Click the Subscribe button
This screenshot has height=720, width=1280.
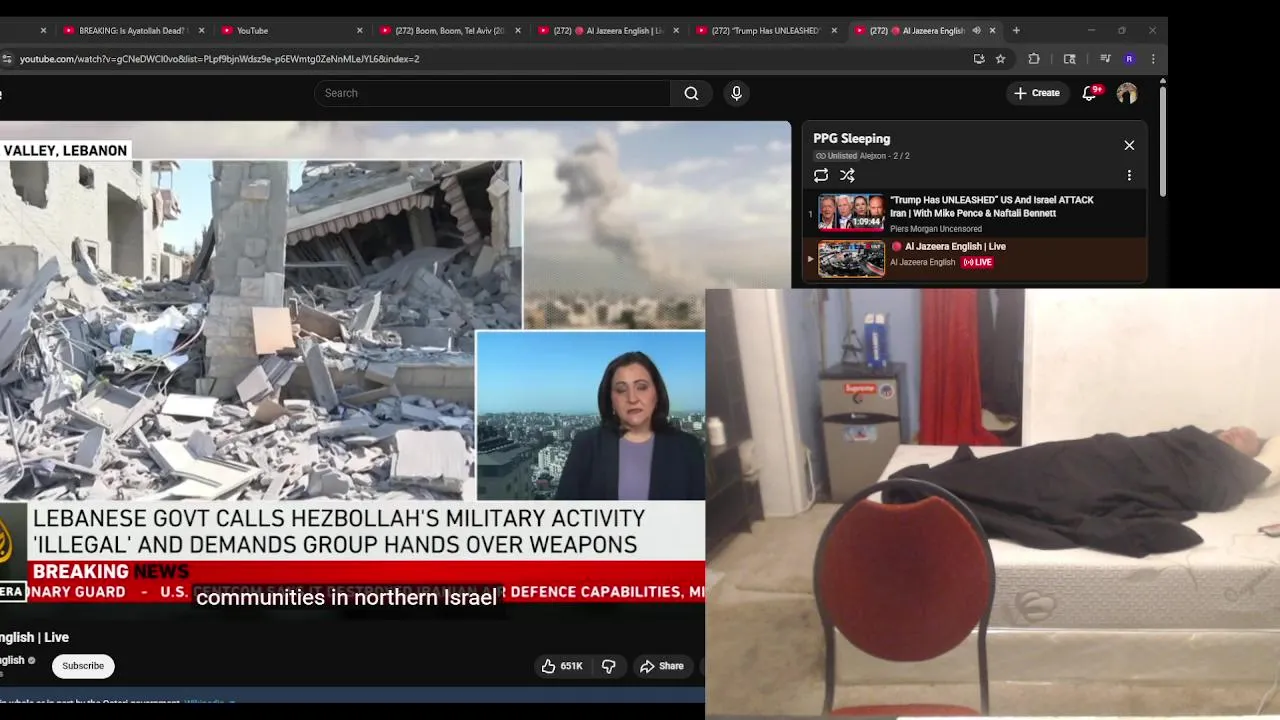click(x=83, y=666)
